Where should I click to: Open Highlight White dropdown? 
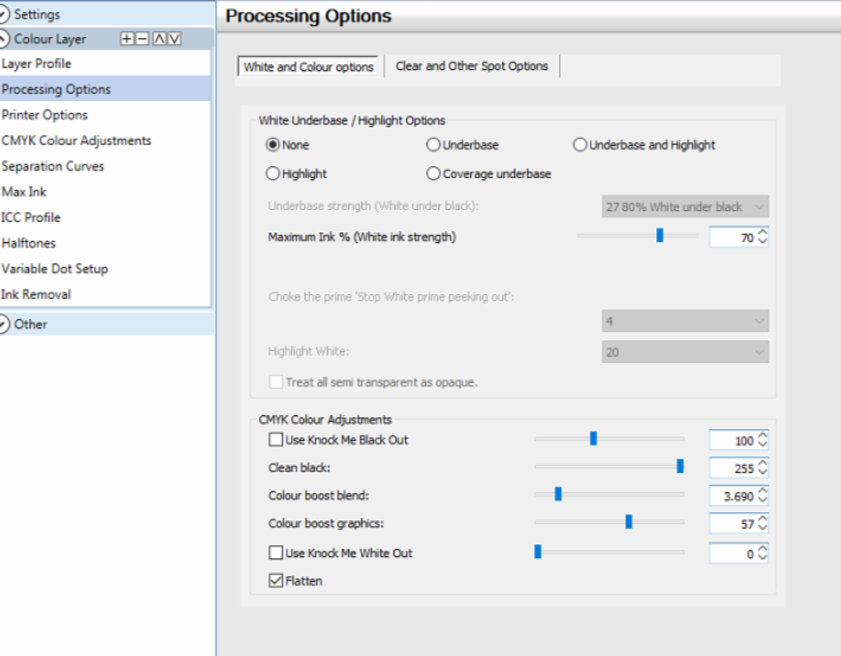(x=685, y=352)
